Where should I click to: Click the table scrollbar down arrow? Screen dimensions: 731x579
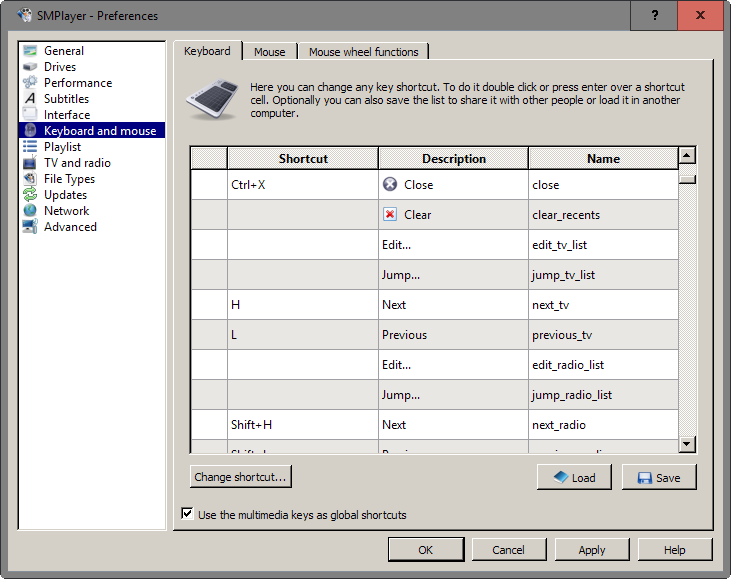coord(687,443)
